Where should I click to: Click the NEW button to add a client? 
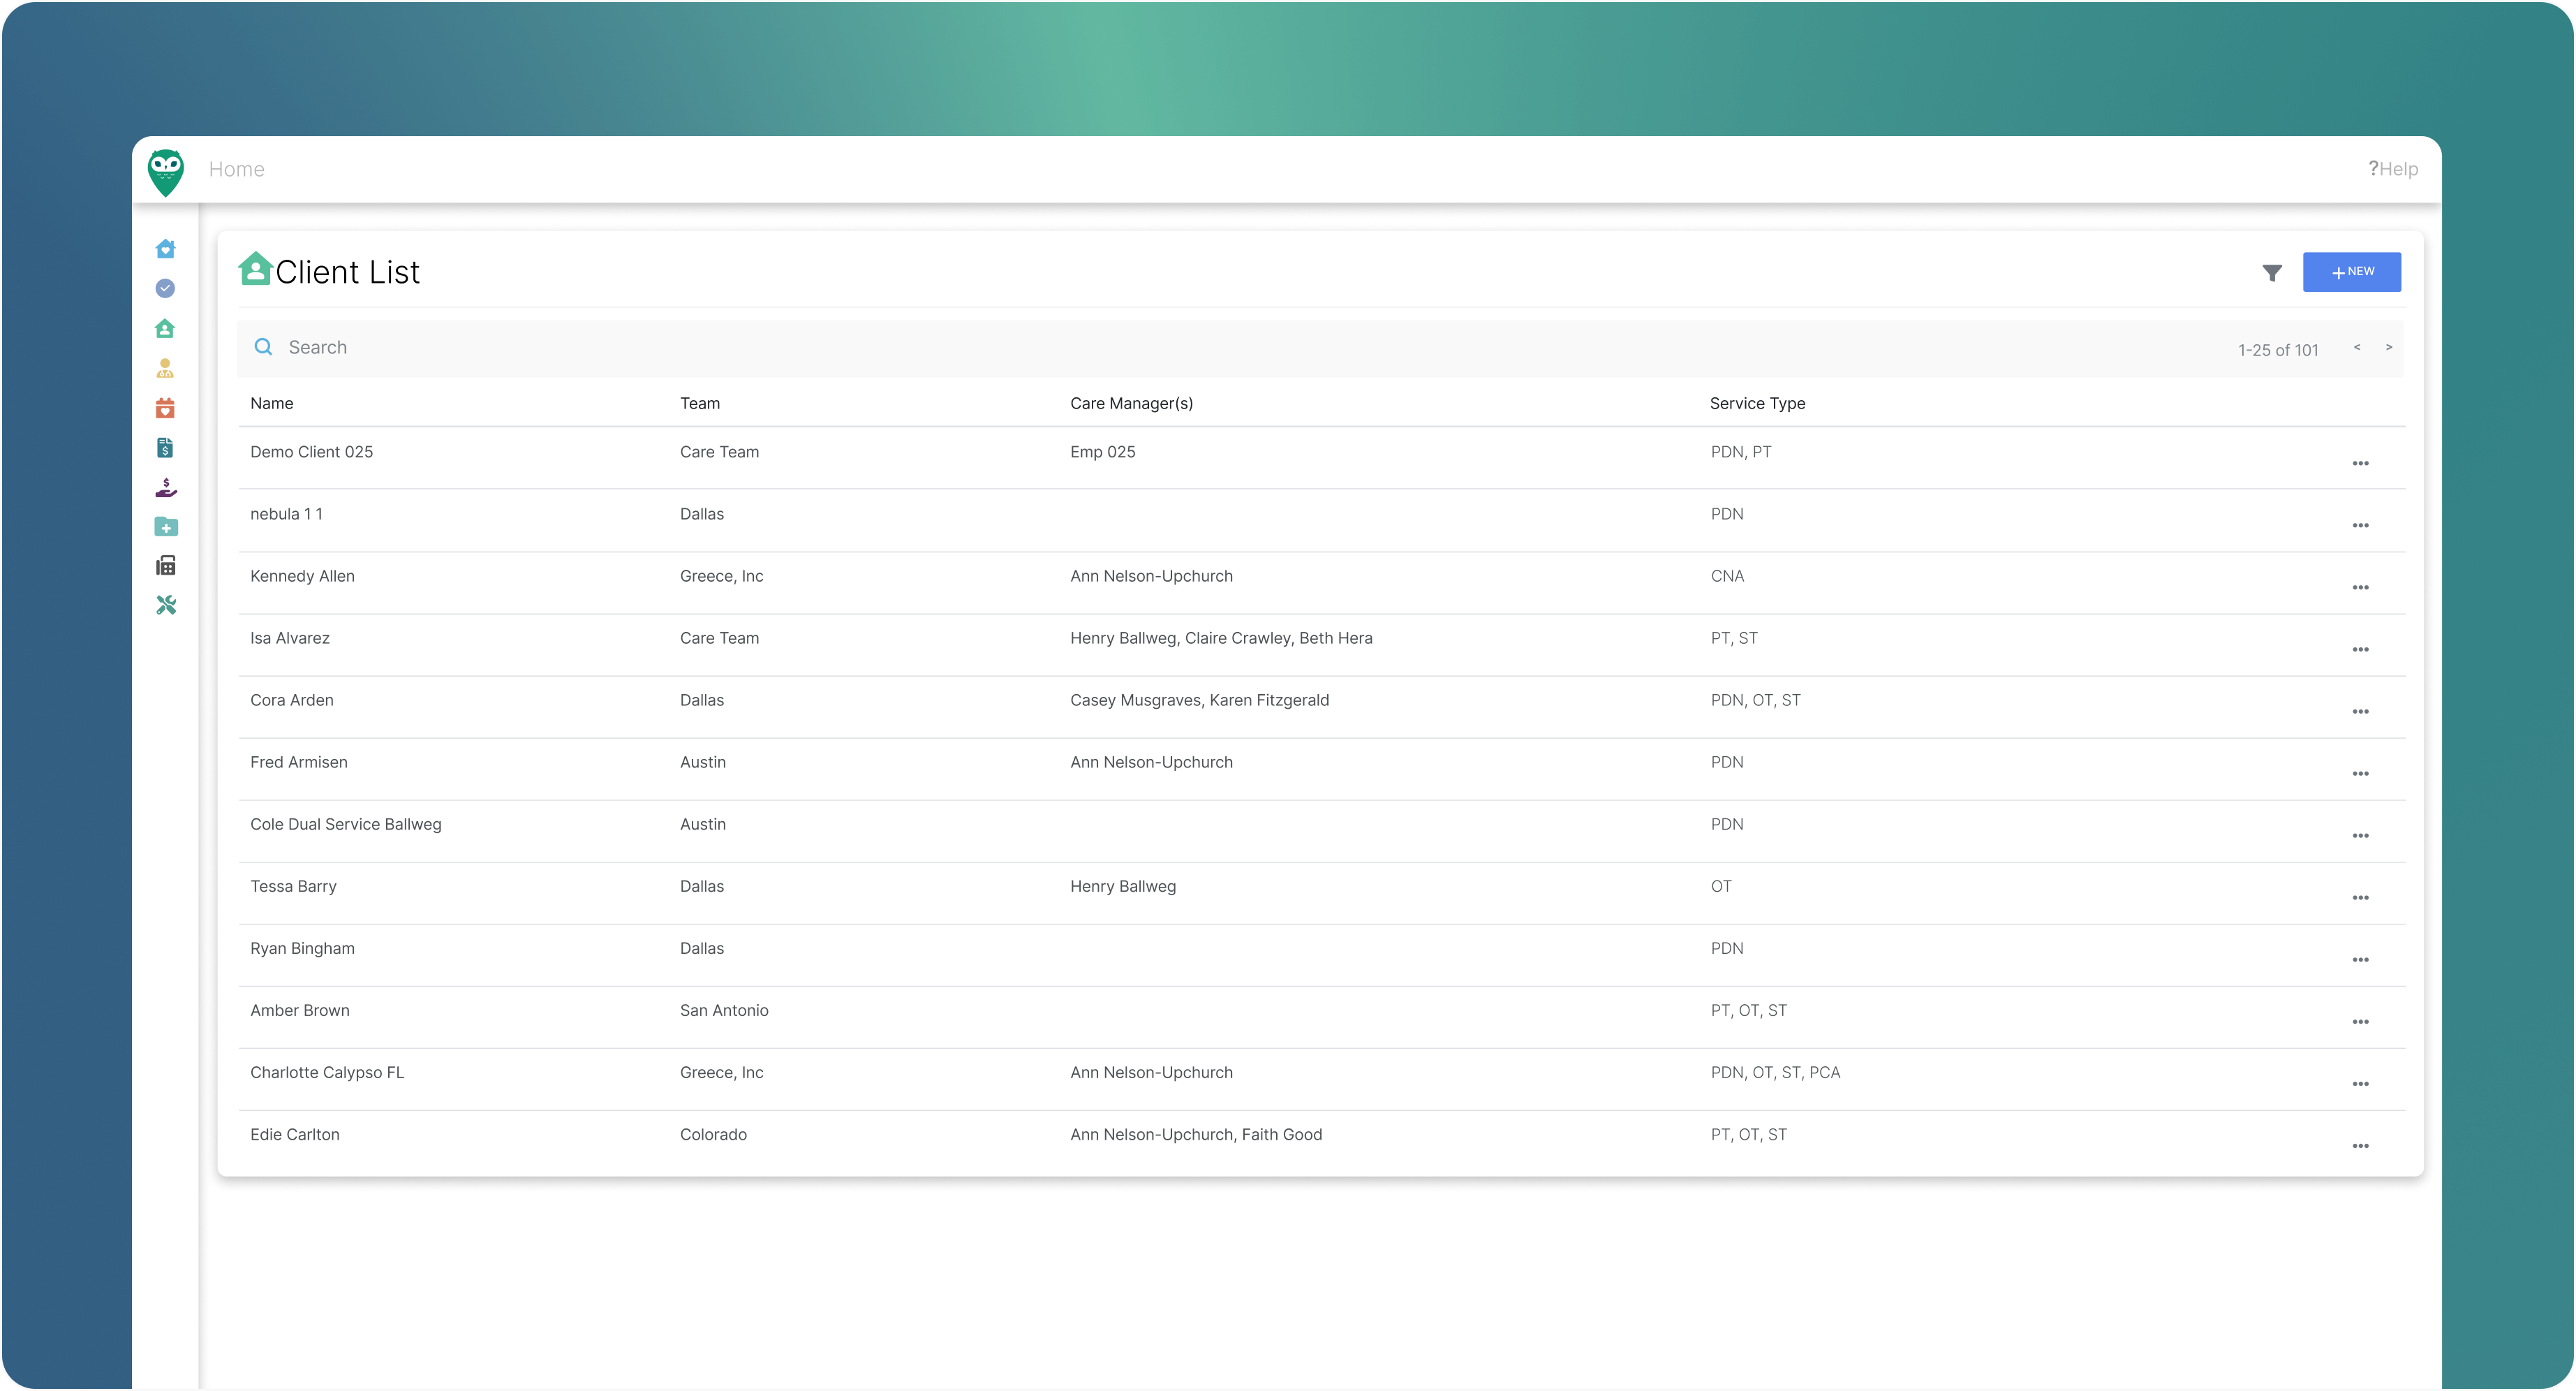click(2352, 271)
